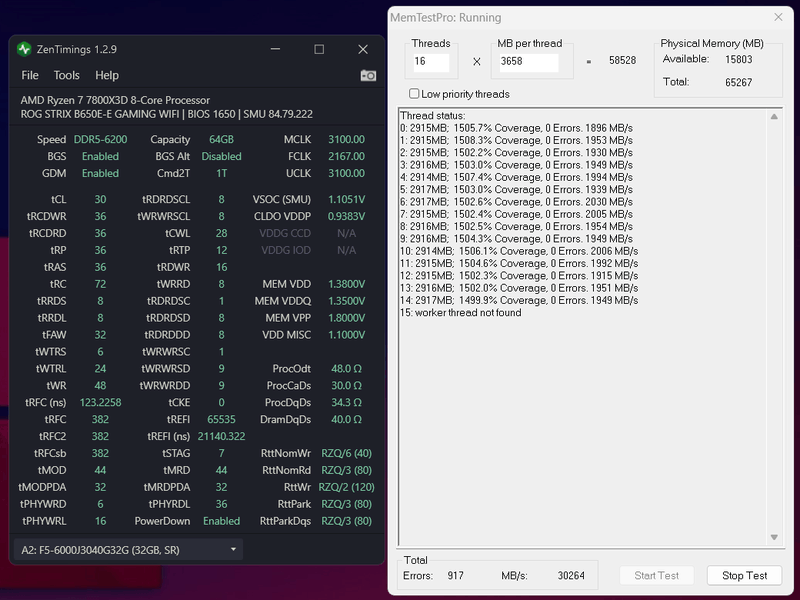800x600 pixels.
Task: Click the tWR value 48
Action: coord(101,386)
